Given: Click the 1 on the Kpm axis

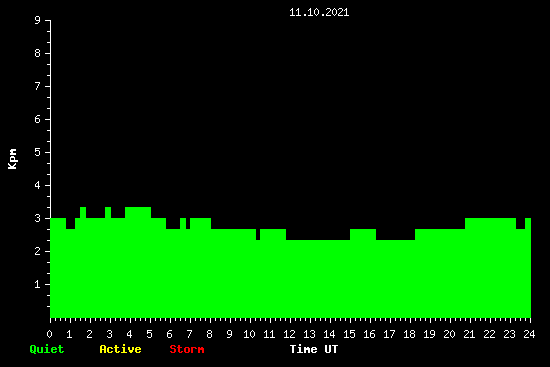Looking at the screenshot, I should [38, 284].
